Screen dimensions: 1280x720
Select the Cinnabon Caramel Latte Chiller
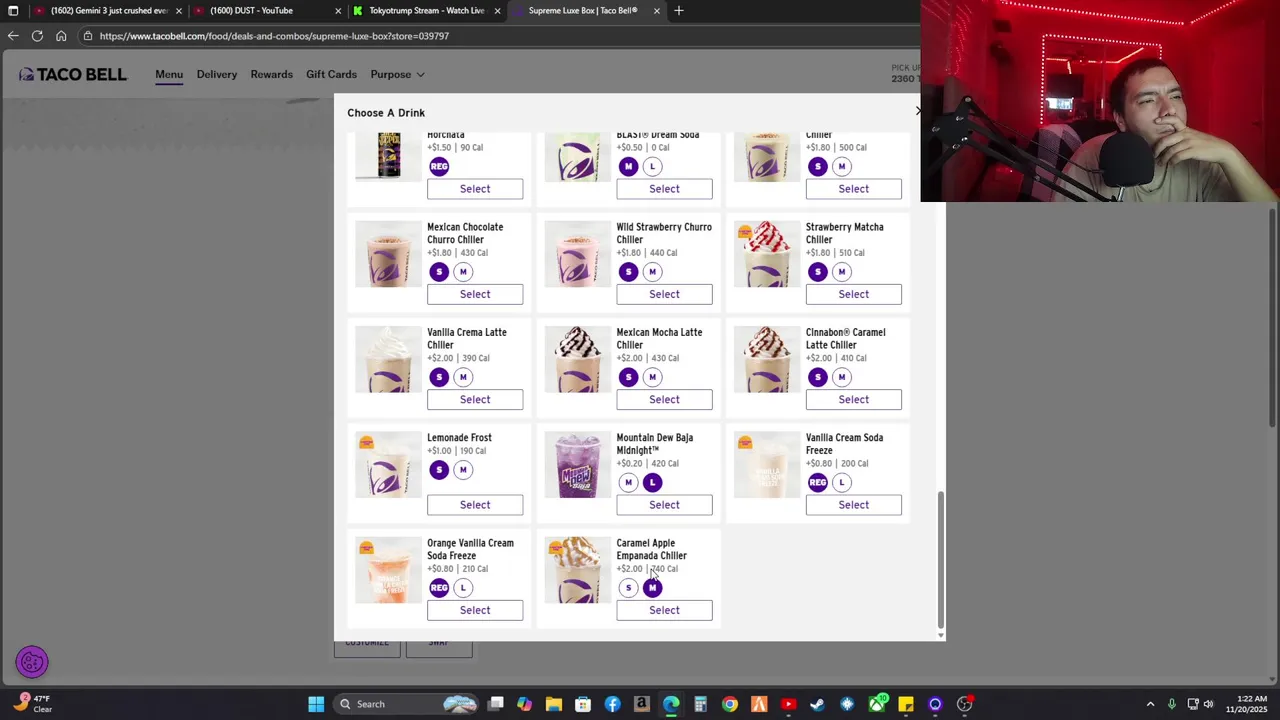coord(853,400)
